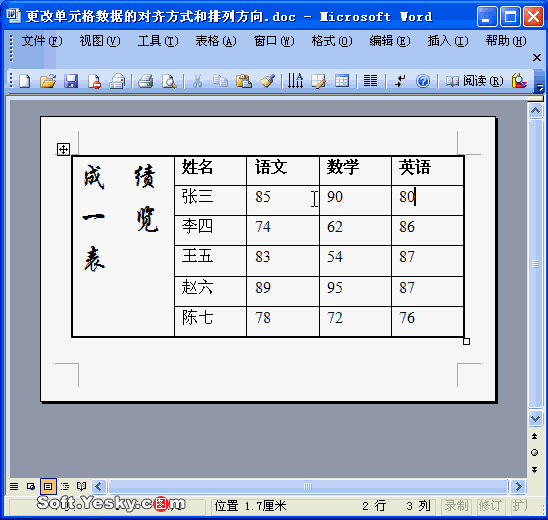The width and height of the screenshot is (548, 520).
Task: Toggle the 录制 indicator in the status bar
Action: (x=456, y=506)
